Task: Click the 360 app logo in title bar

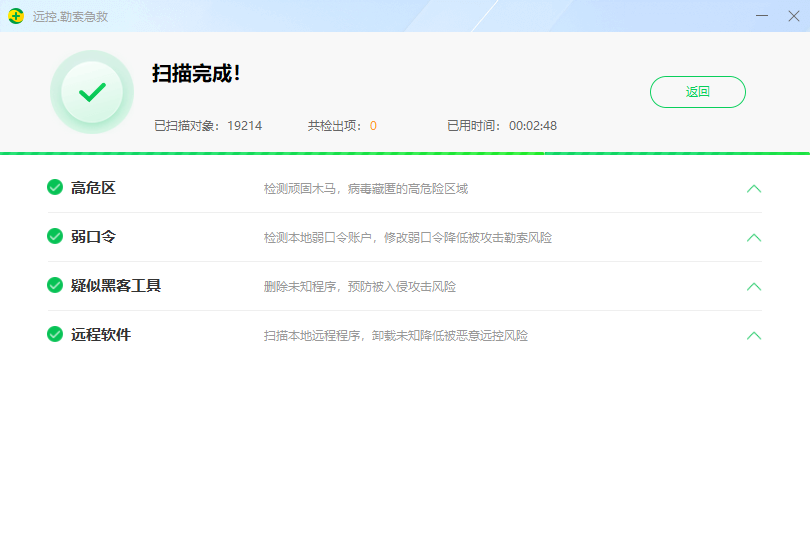Action: [16, 16]
